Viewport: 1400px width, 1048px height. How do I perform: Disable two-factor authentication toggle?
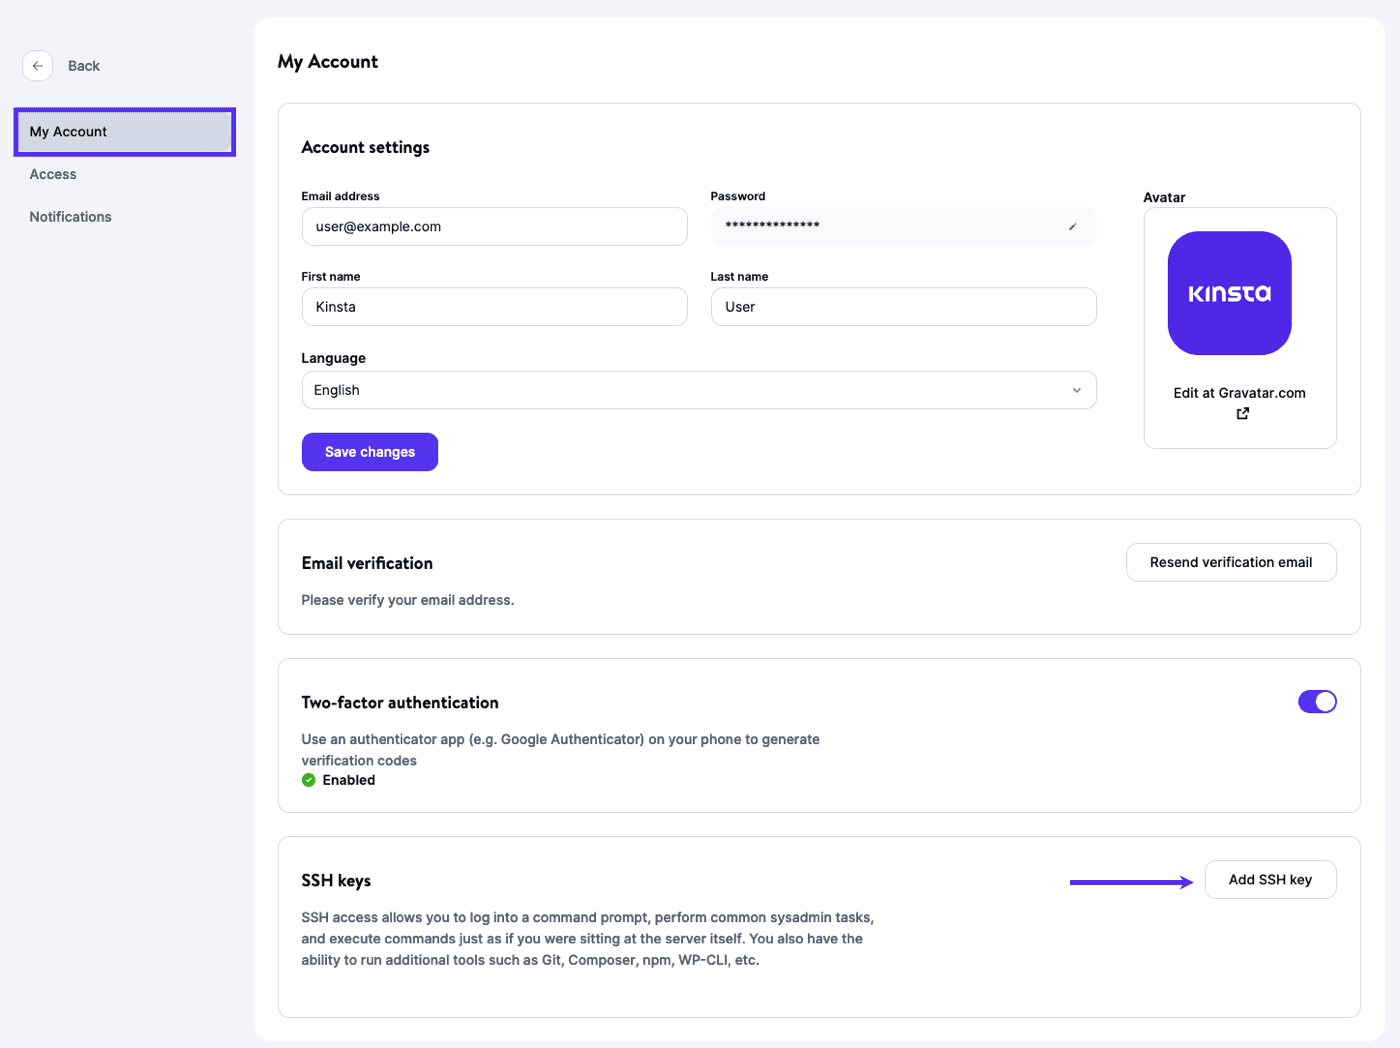point(1316,701)
